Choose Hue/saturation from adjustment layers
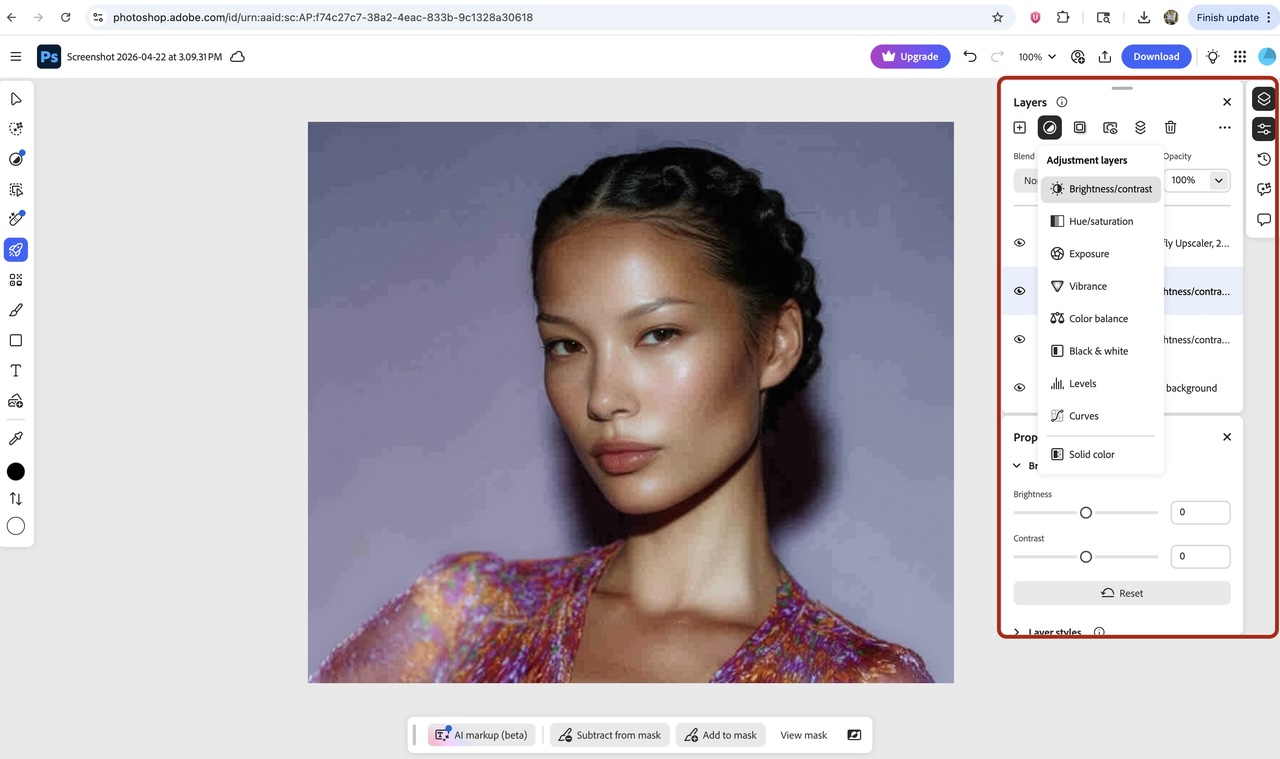 pos(1101,221)
